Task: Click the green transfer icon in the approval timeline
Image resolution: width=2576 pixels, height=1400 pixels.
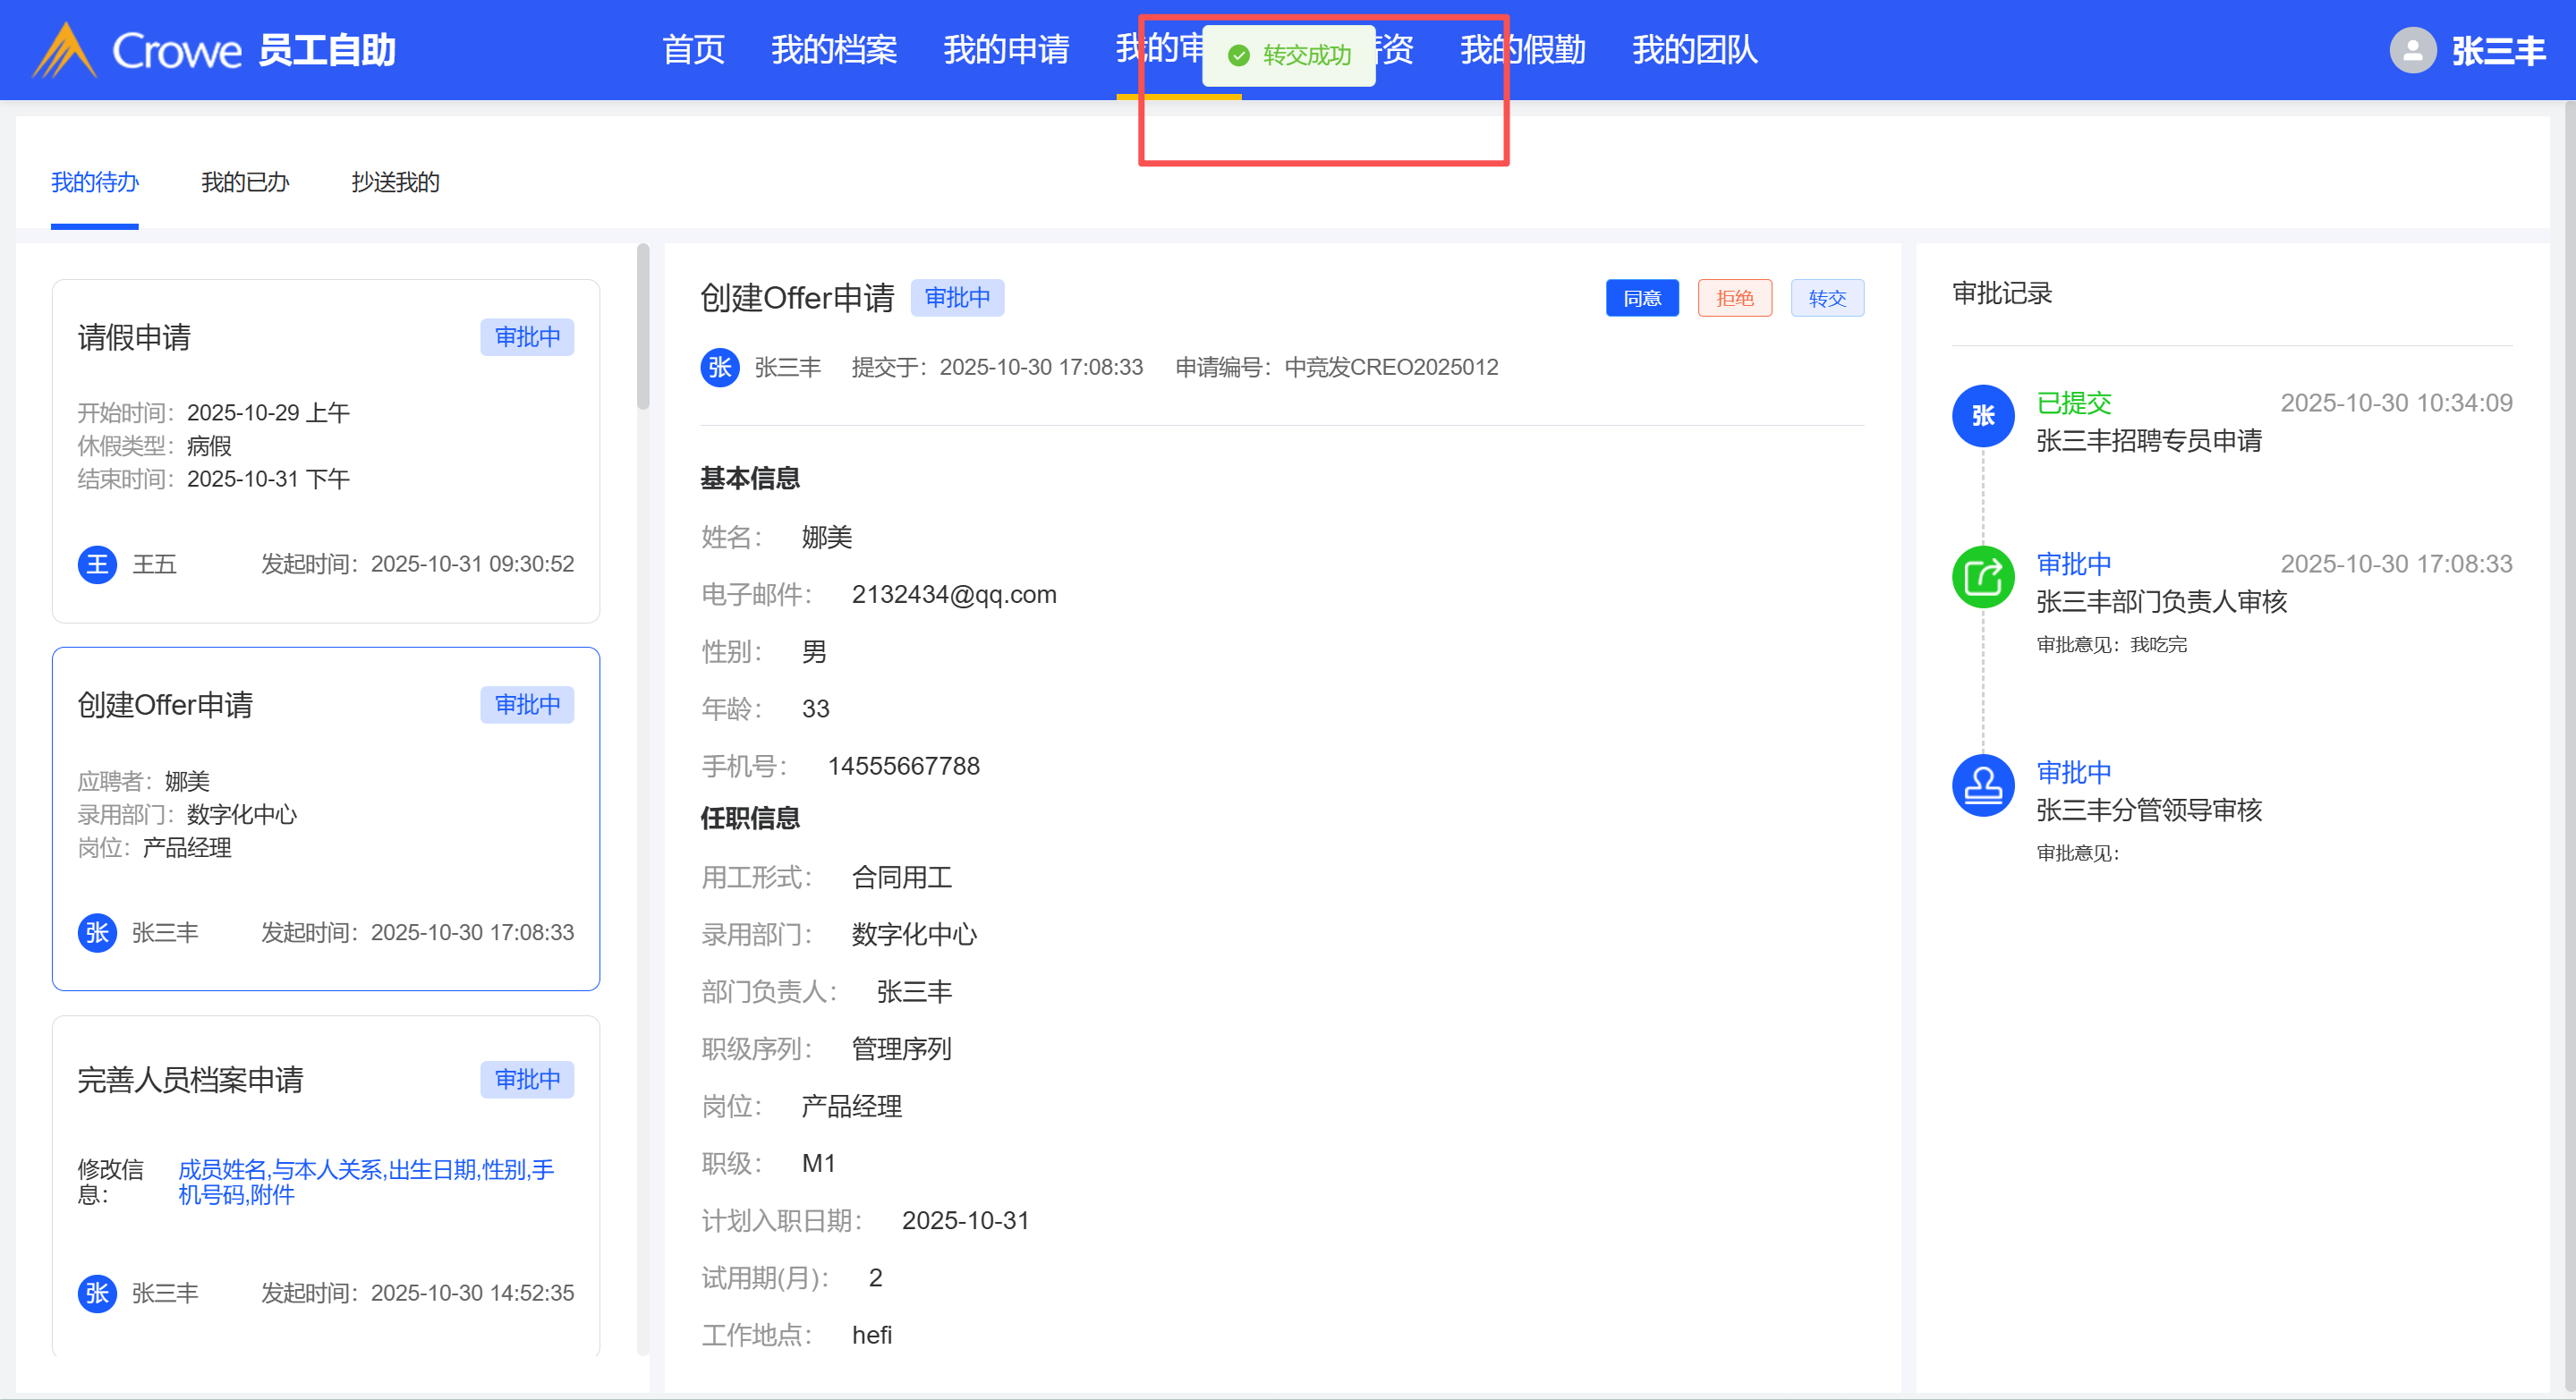Action: 1982,577
